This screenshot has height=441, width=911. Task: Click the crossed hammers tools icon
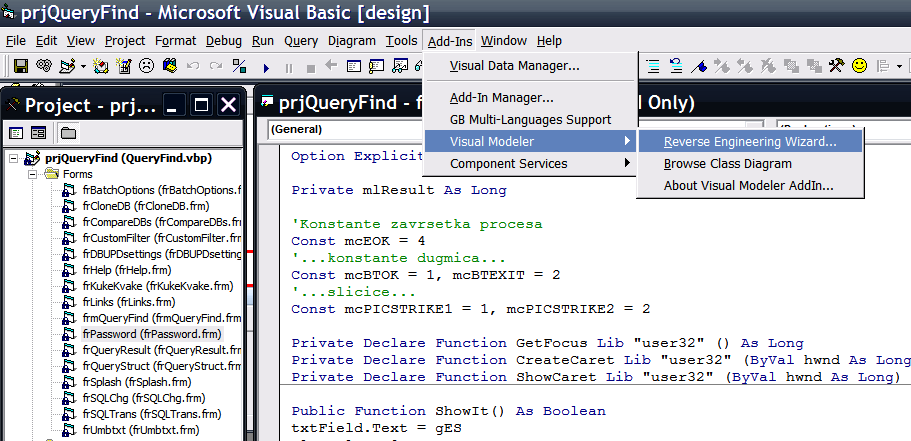tap(836, 67)
